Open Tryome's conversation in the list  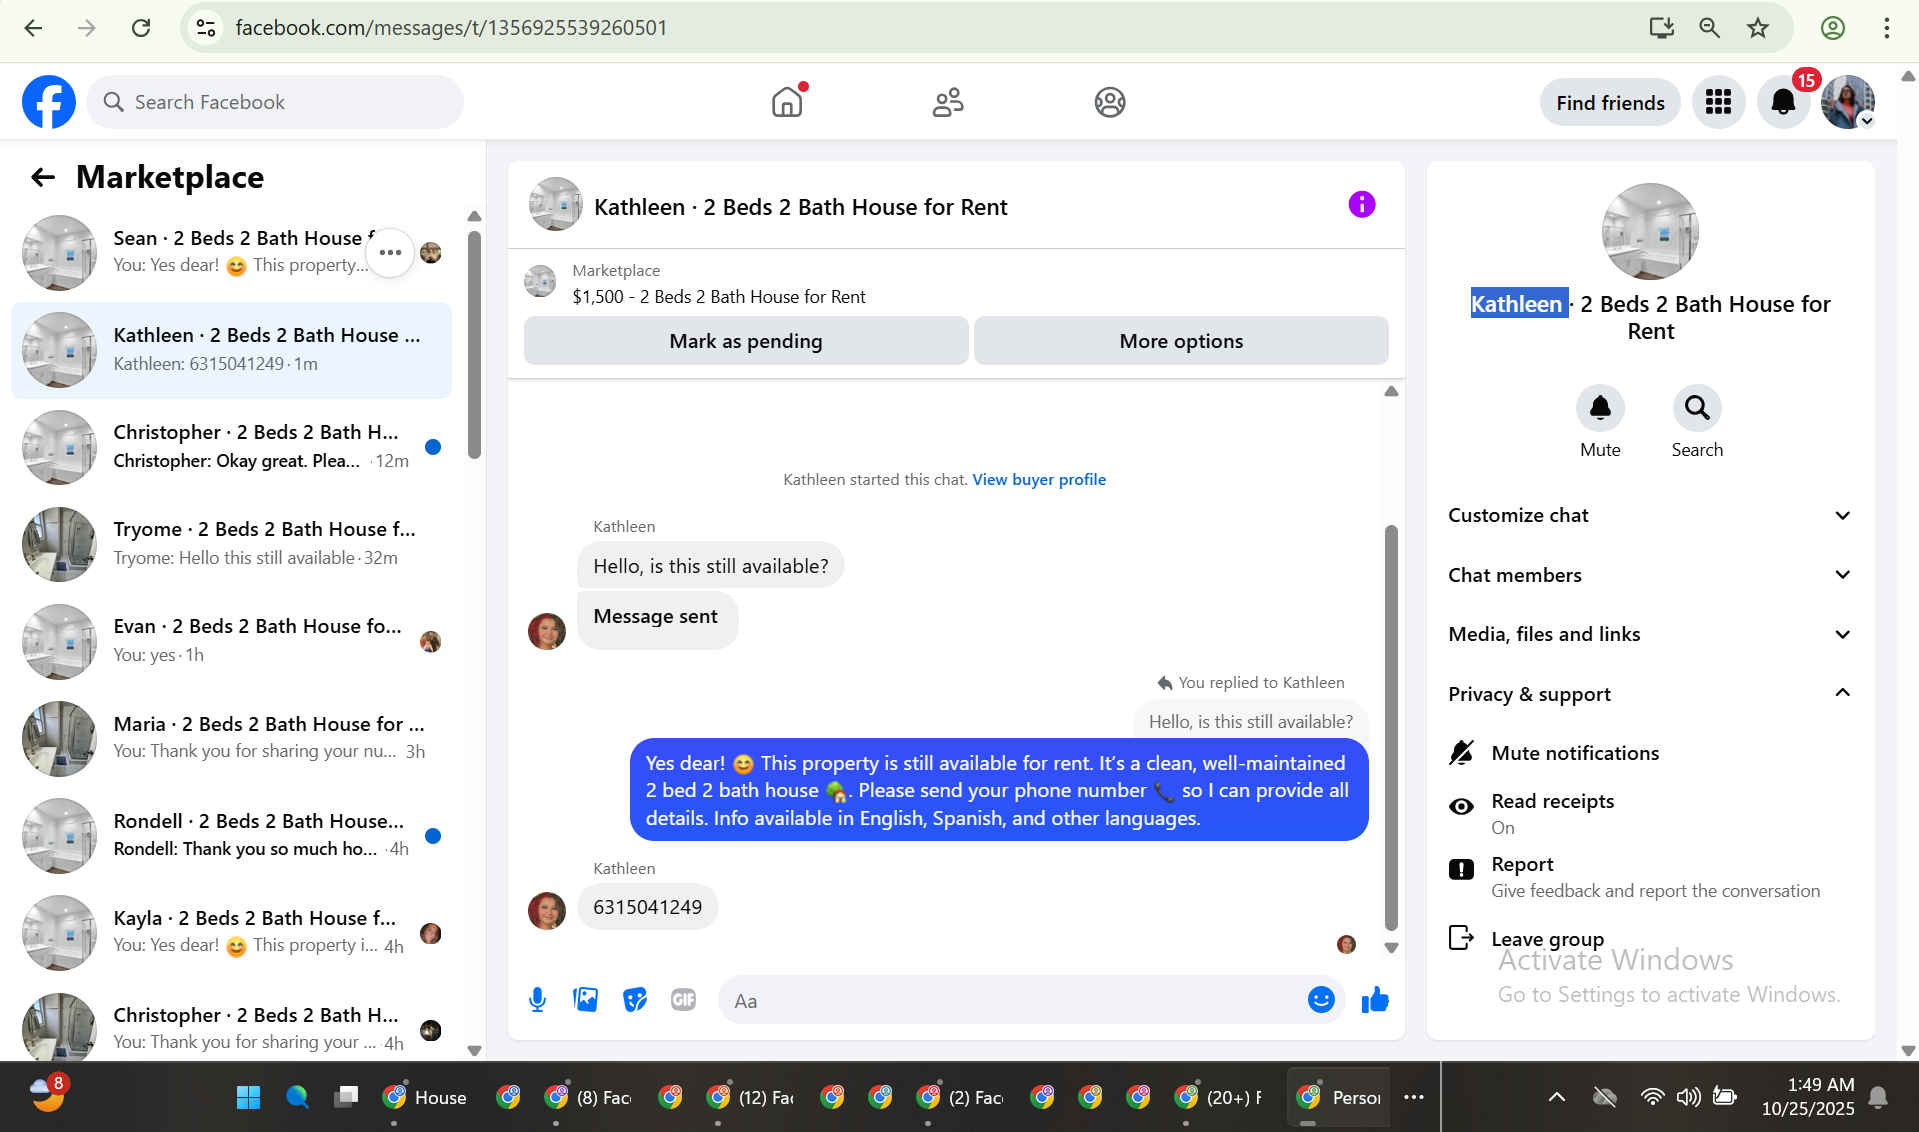click(231, 543)
